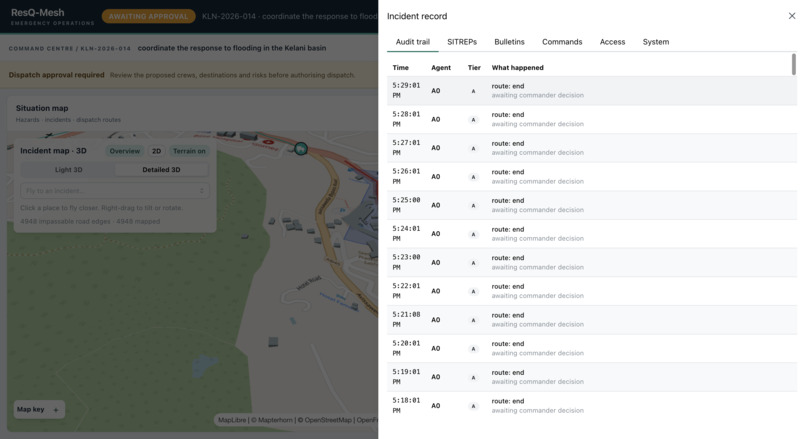Viewport: 806px width, 439px height.
Task: Click the COMMAND CENTRE breadcrumb
Action: tap(41, 48)
